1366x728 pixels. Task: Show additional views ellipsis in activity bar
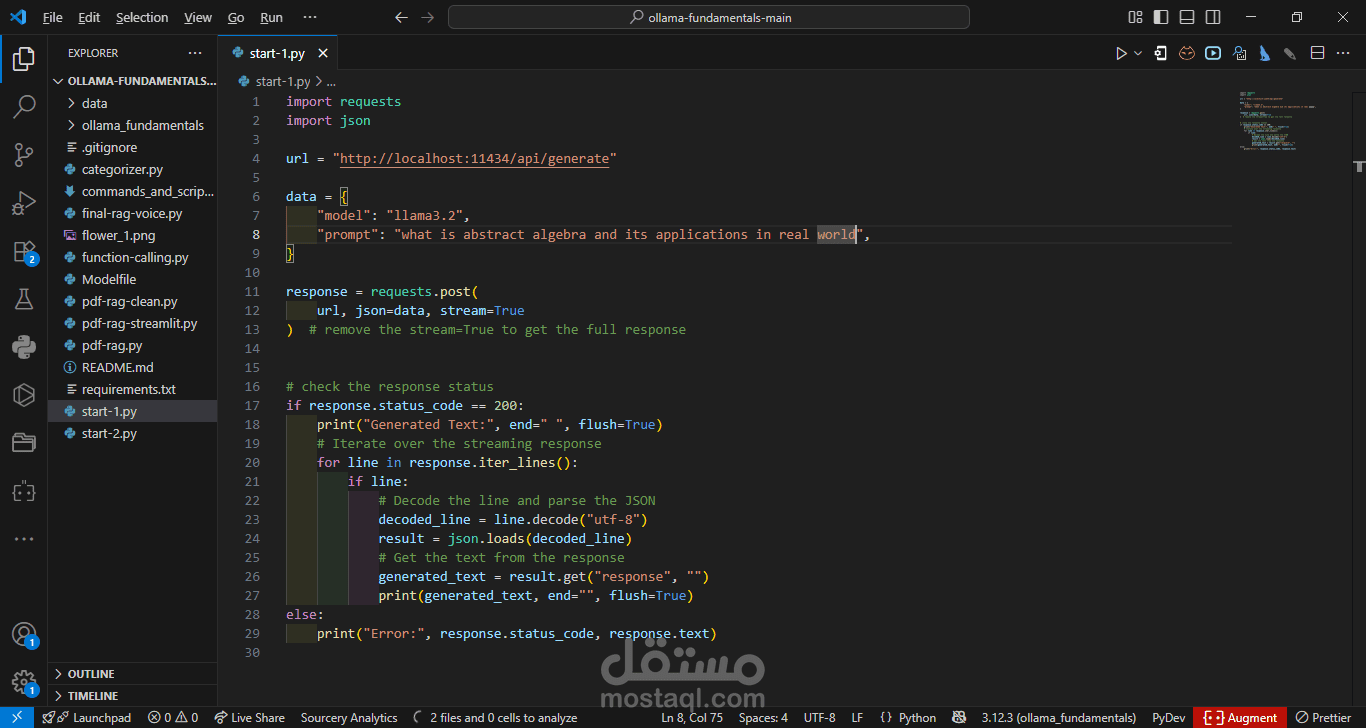coord(24,539)
